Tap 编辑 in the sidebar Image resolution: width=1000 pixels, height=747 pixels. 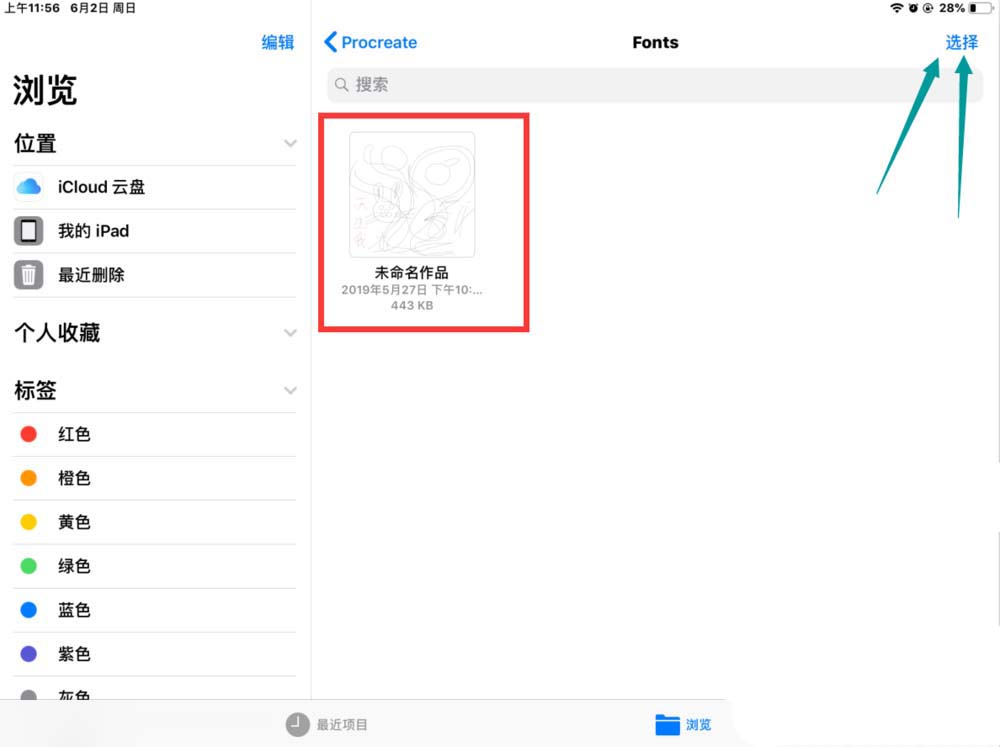point(277,42)
